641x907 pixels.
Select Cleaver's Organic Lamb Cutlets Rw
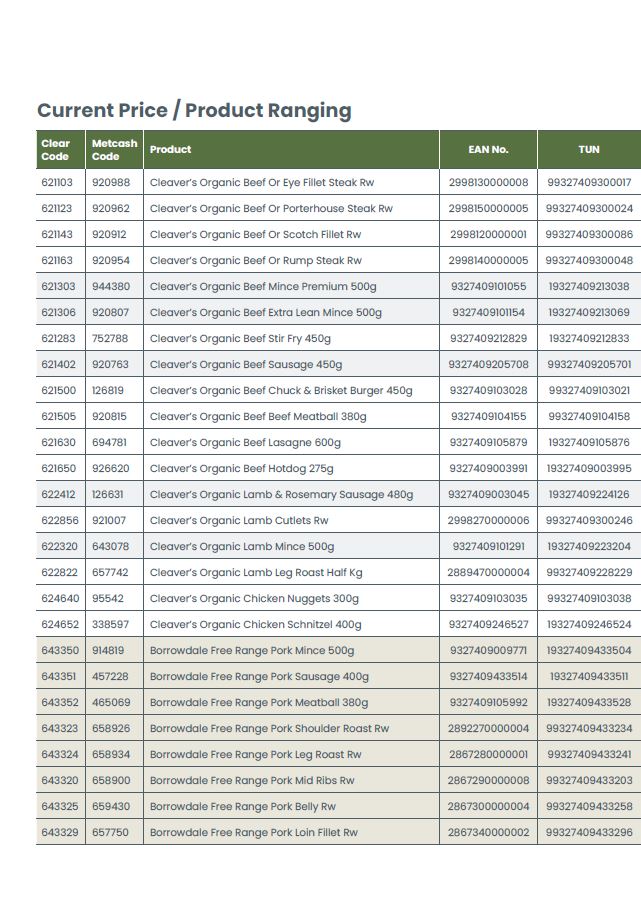click(x=239, y=521)
